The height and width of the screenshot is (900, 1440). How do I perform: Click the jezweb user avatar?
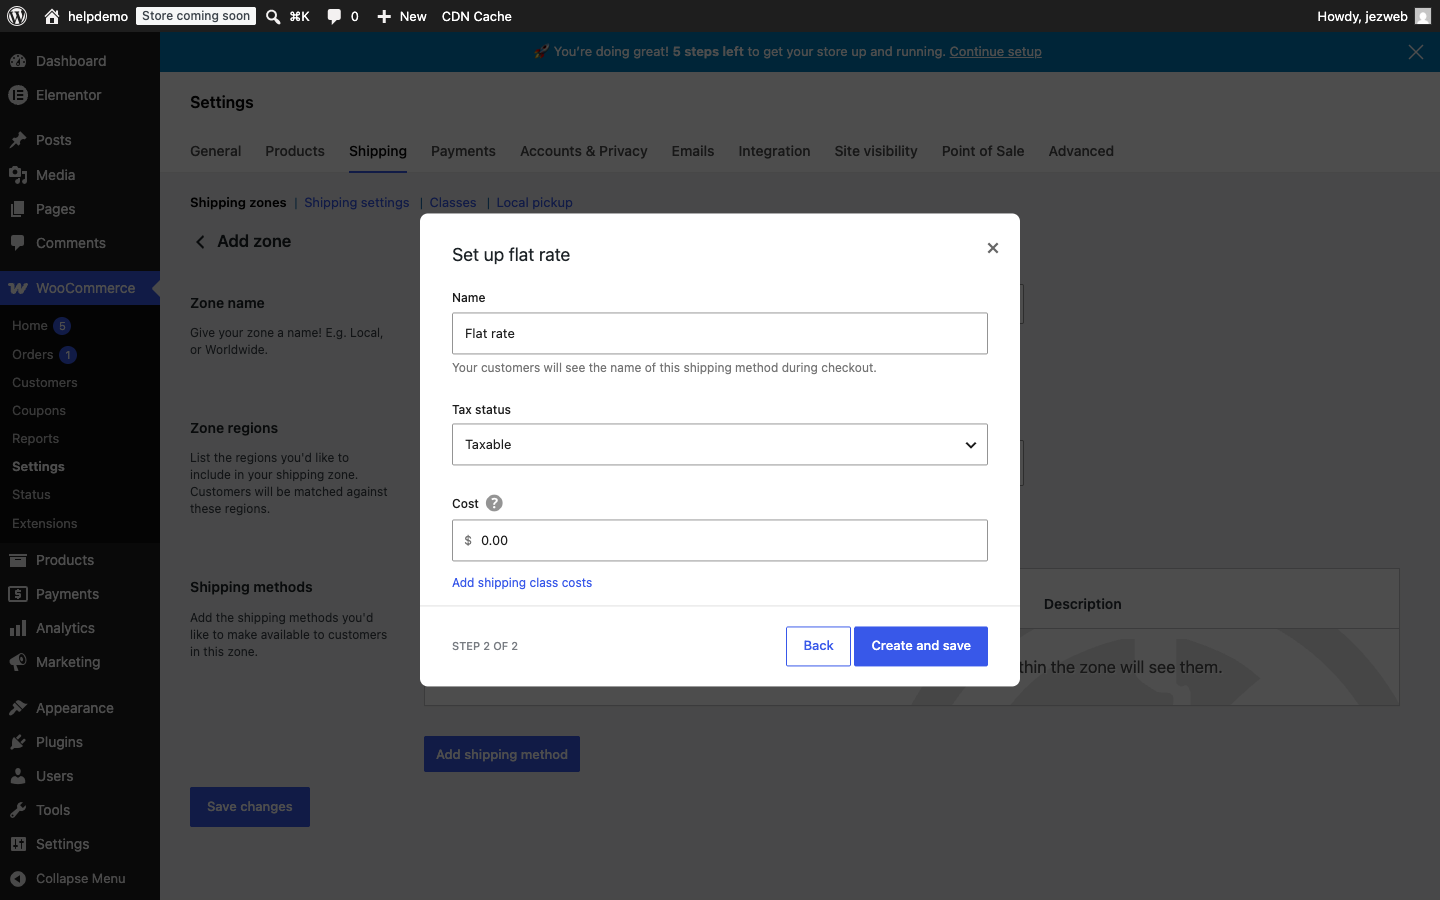[1423, 16]
